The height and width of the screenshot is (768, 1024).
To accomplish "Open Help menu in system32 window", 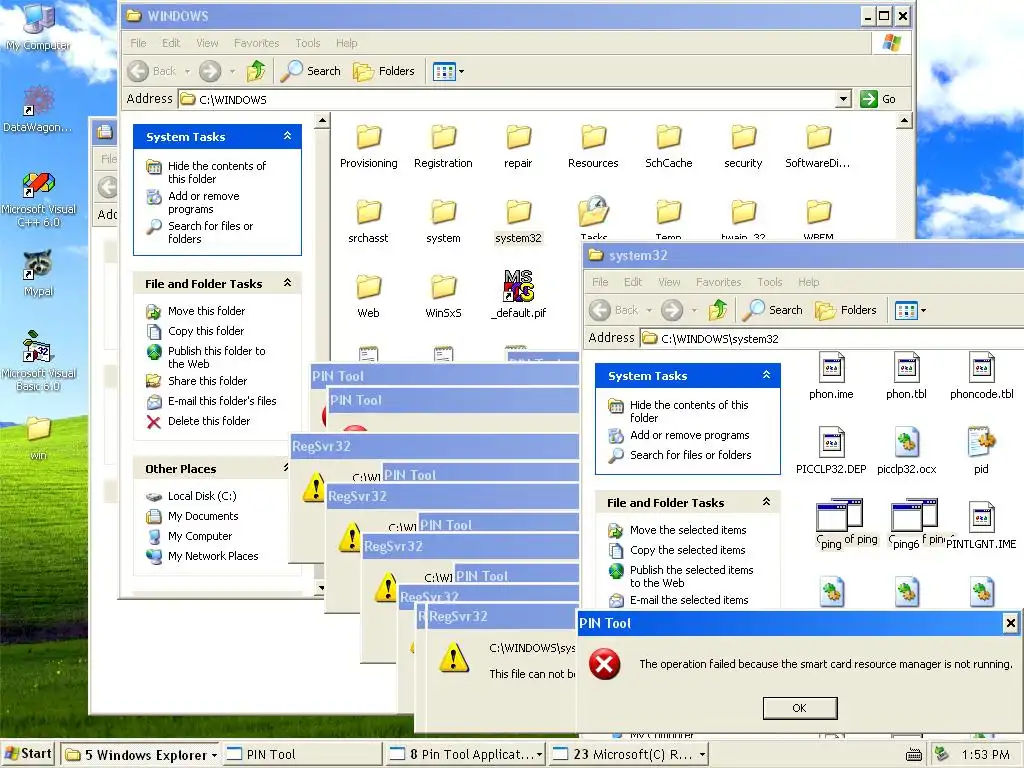I will point(808,282).
